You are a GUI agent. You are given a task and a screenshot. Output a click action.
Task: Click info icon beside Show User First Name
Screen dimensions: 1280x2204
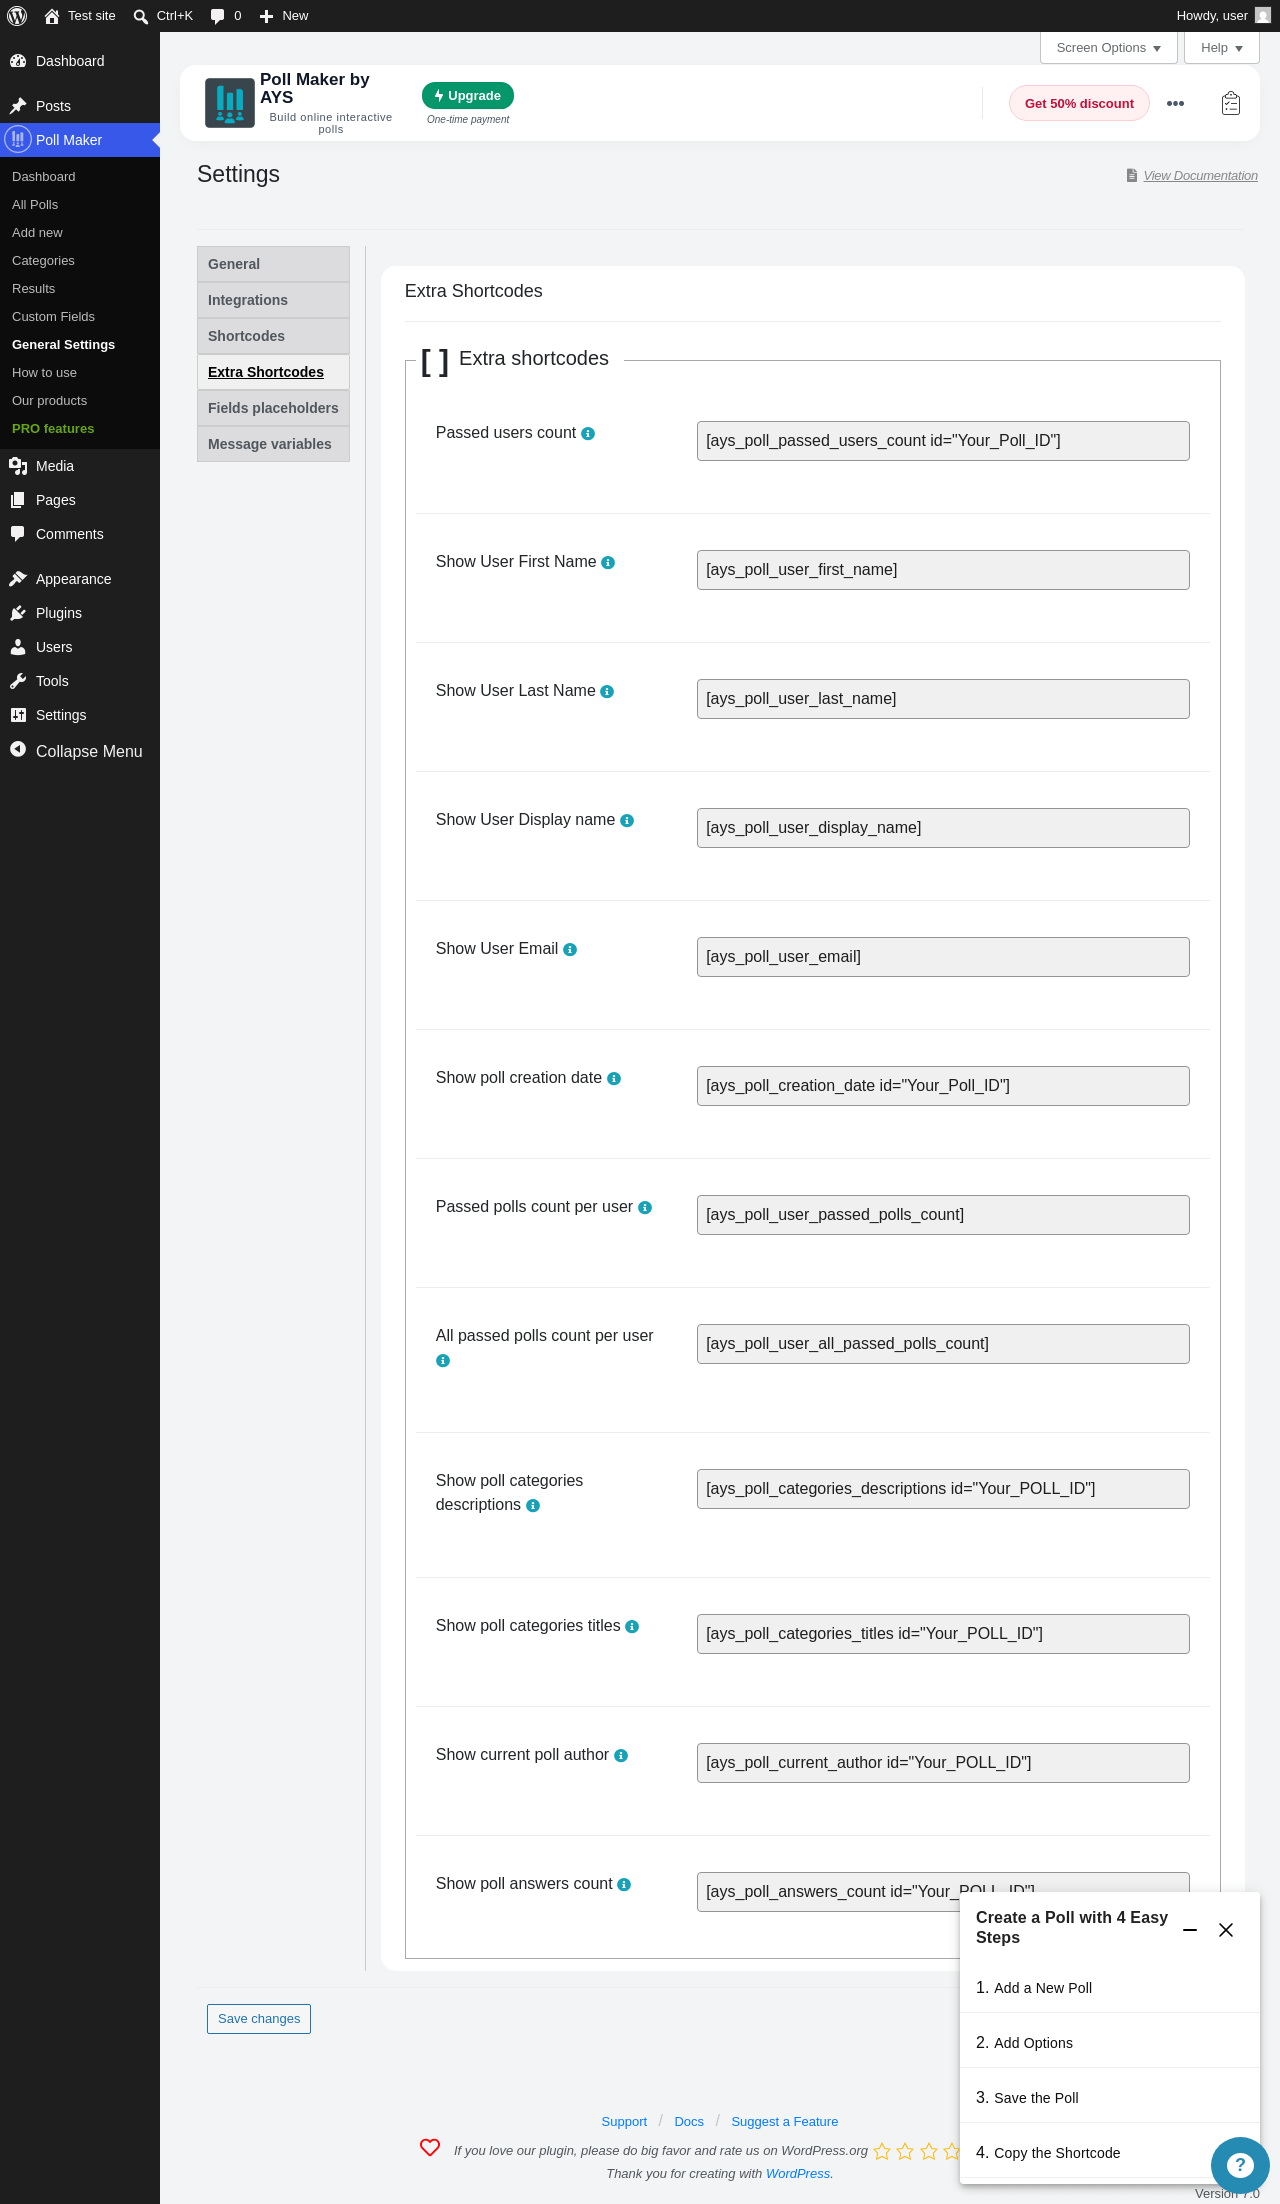608,563
